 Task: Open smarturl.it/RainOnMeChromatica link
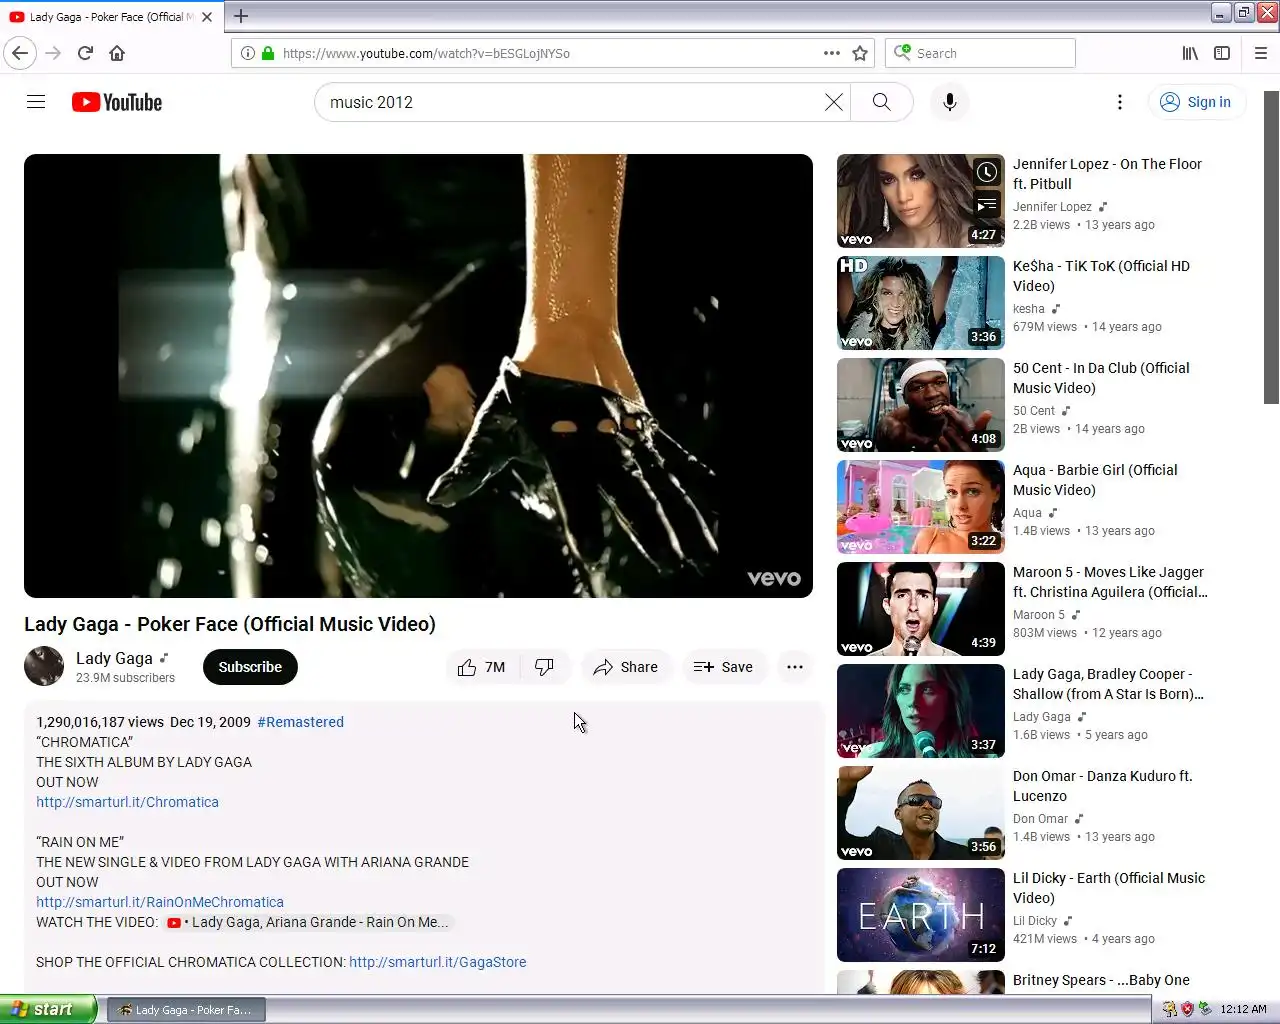click(x=160, y=902)
